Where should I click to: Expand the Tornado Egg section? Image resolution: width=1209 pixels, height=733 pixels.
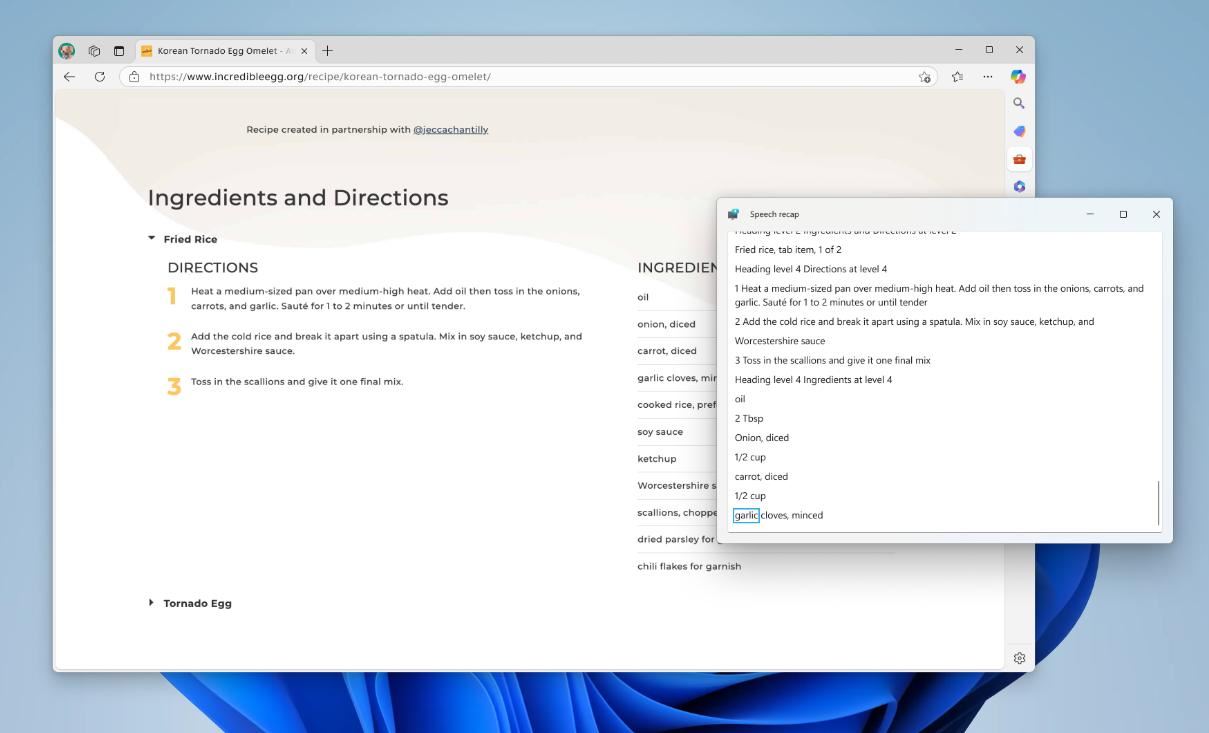(152, 603)
